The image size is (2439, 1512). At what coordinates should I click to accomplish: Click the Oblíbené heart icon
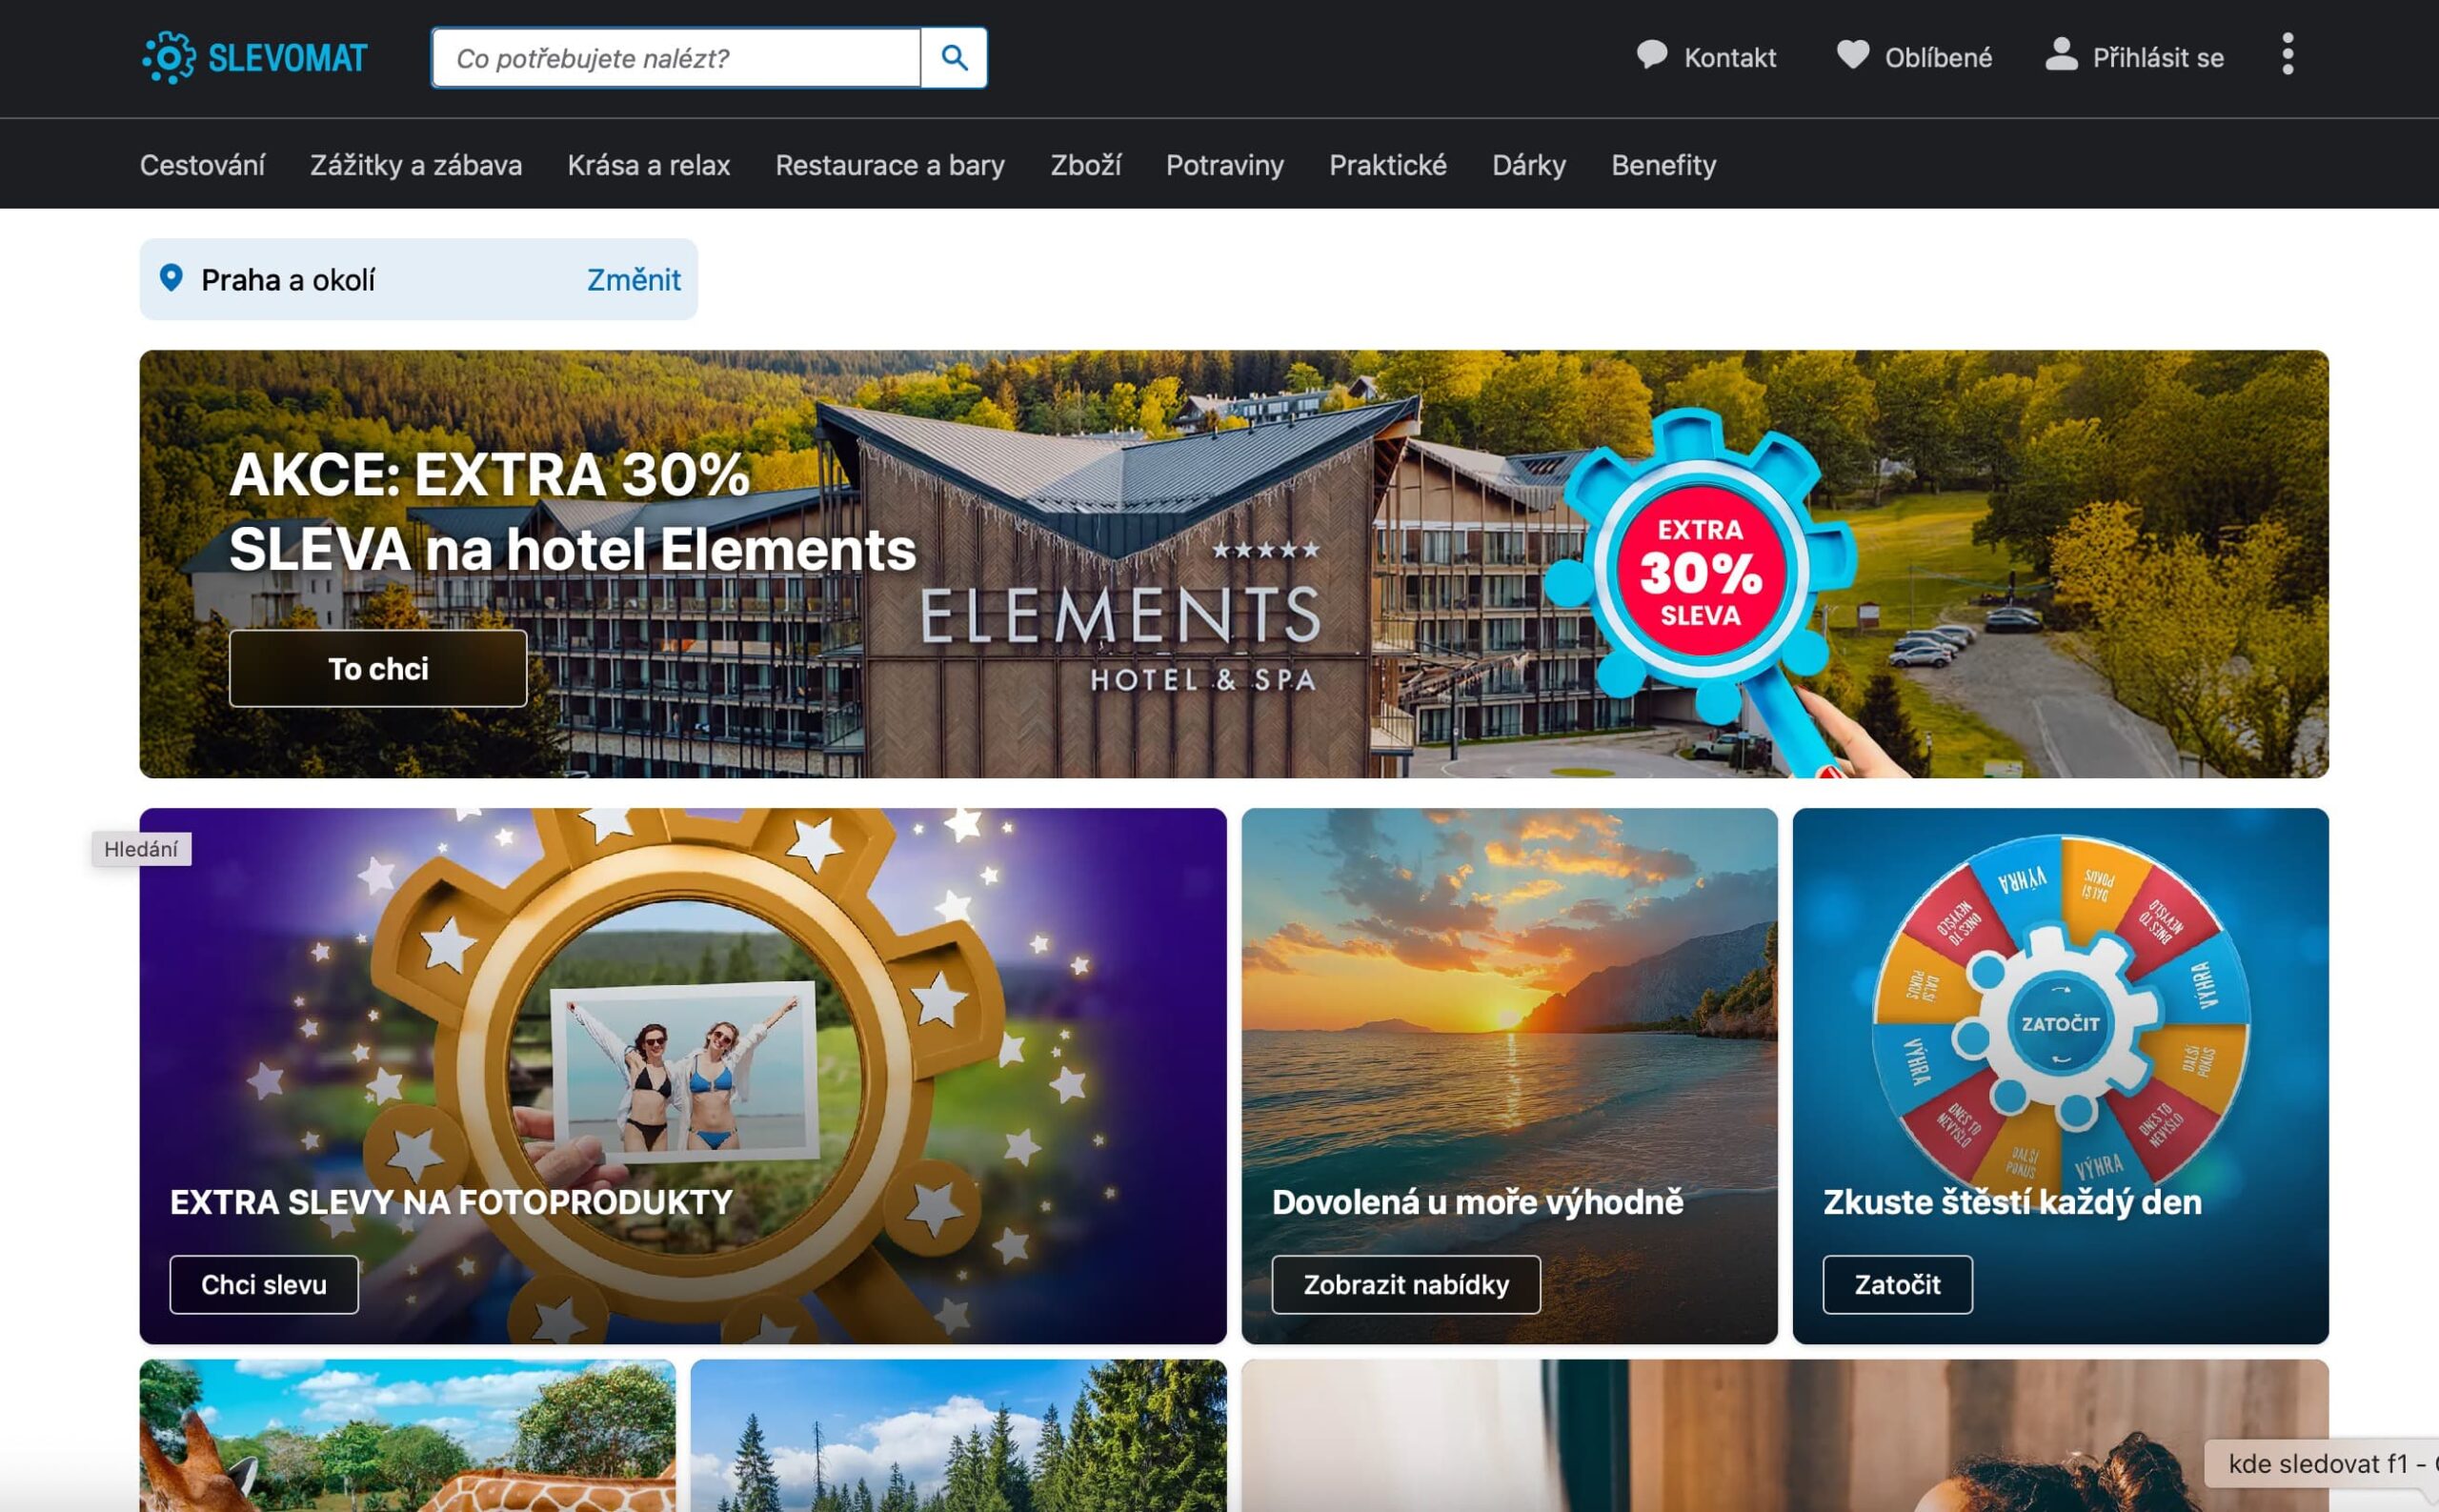(1852, 55)
